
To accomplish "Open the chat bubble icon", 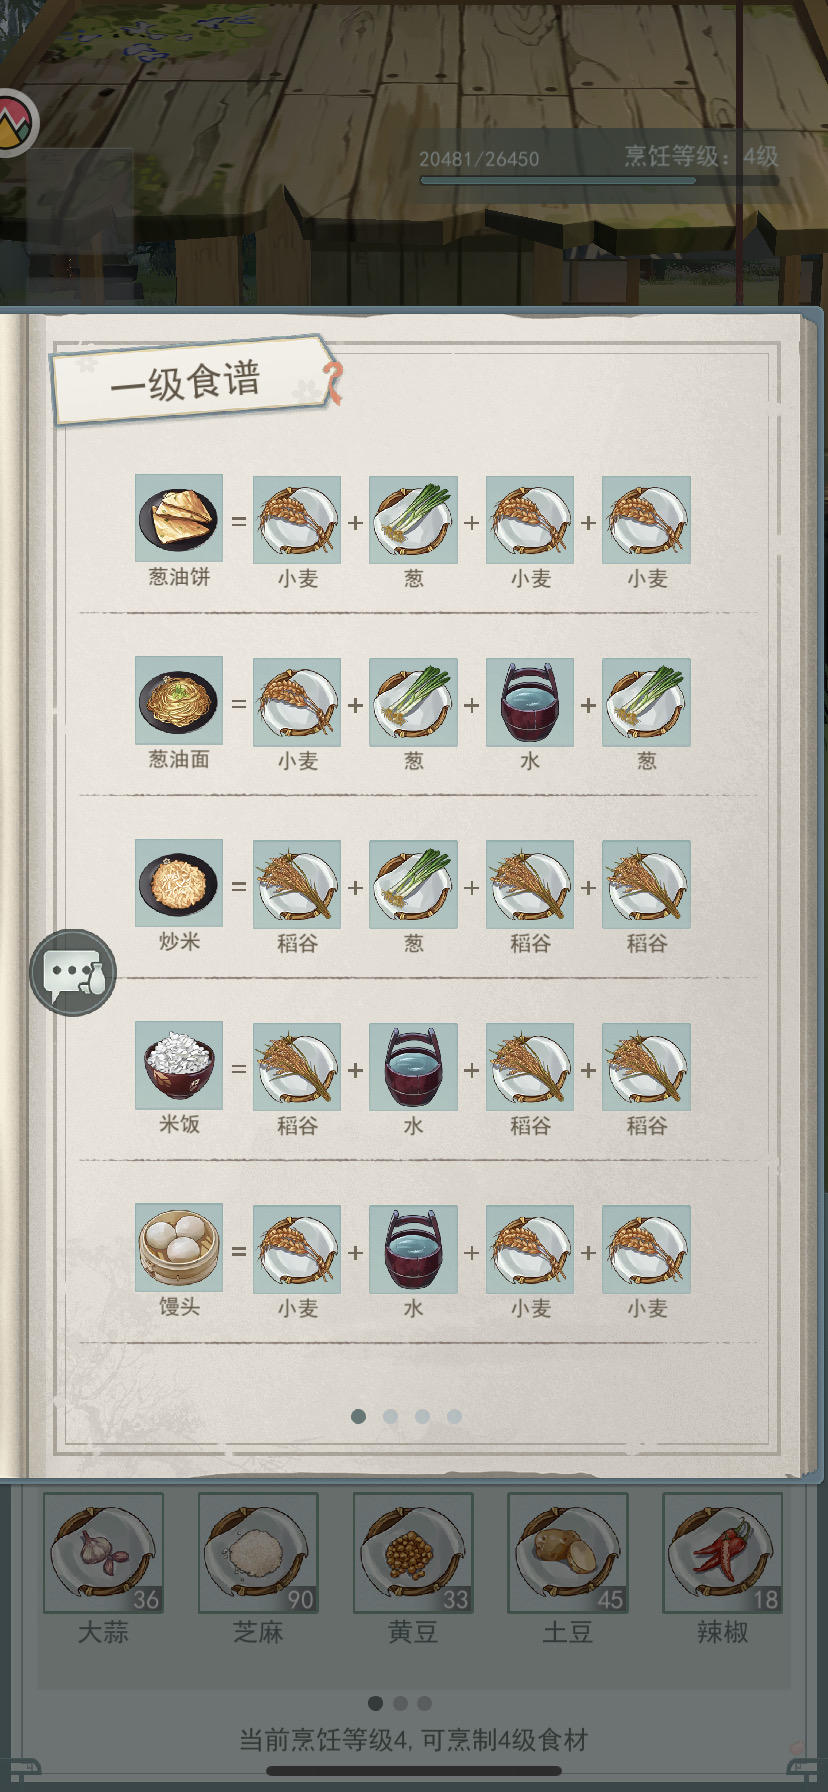I will pyautogui.click(x=73, y=972).
